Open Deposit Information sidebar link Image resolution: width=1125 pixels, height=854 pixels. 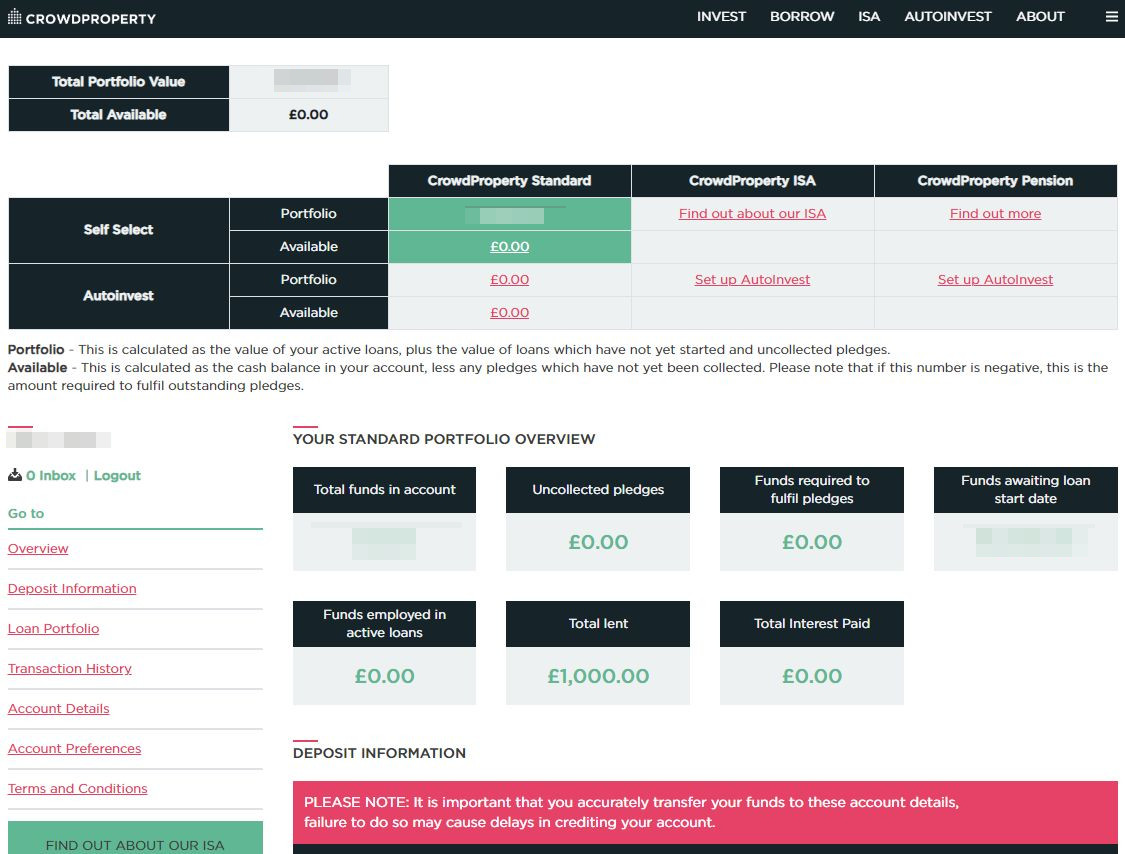[72, 588]
